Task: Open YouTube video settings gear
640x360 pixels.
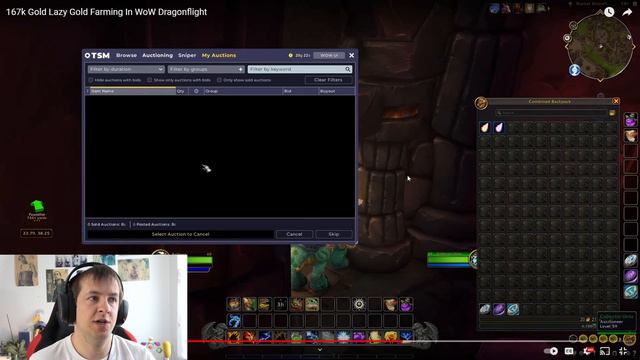Action: tap(588, 351)
